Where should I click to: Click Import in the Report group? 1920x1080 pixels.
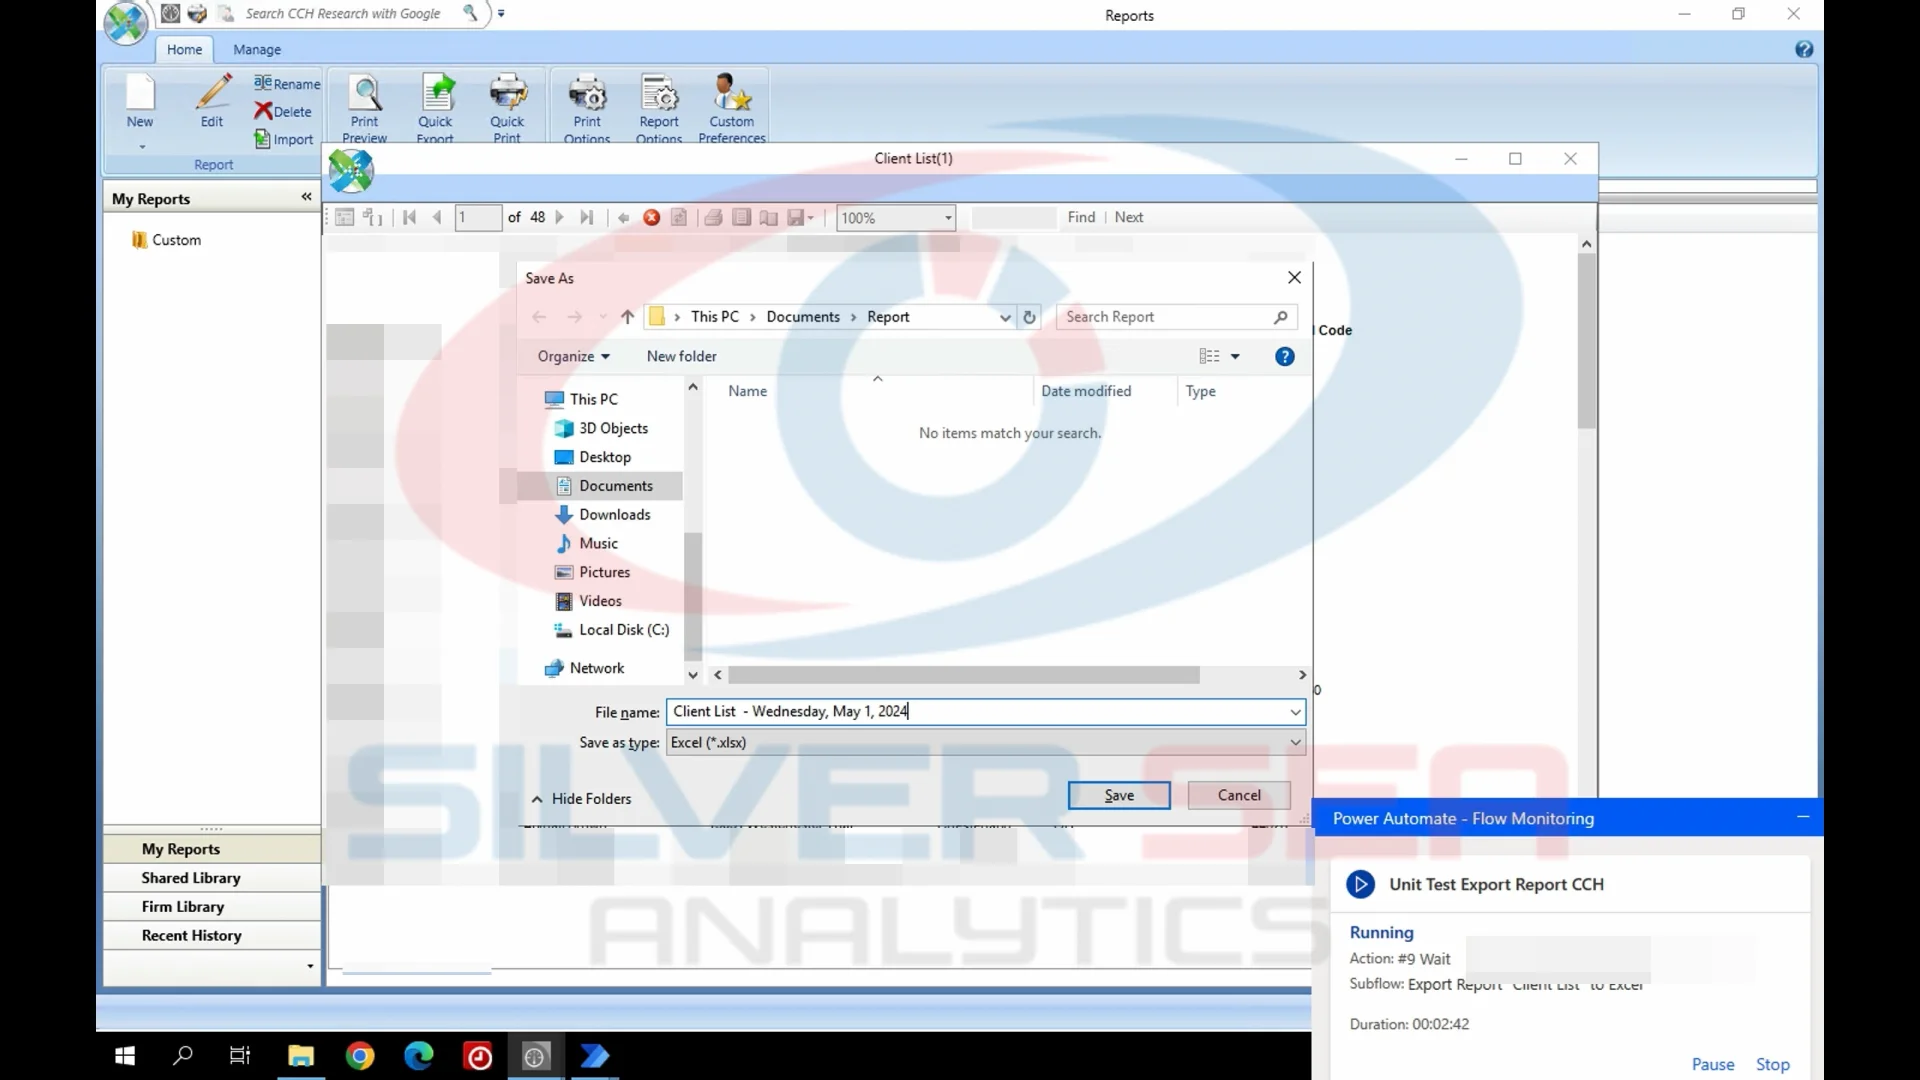[x=284, y=140]
